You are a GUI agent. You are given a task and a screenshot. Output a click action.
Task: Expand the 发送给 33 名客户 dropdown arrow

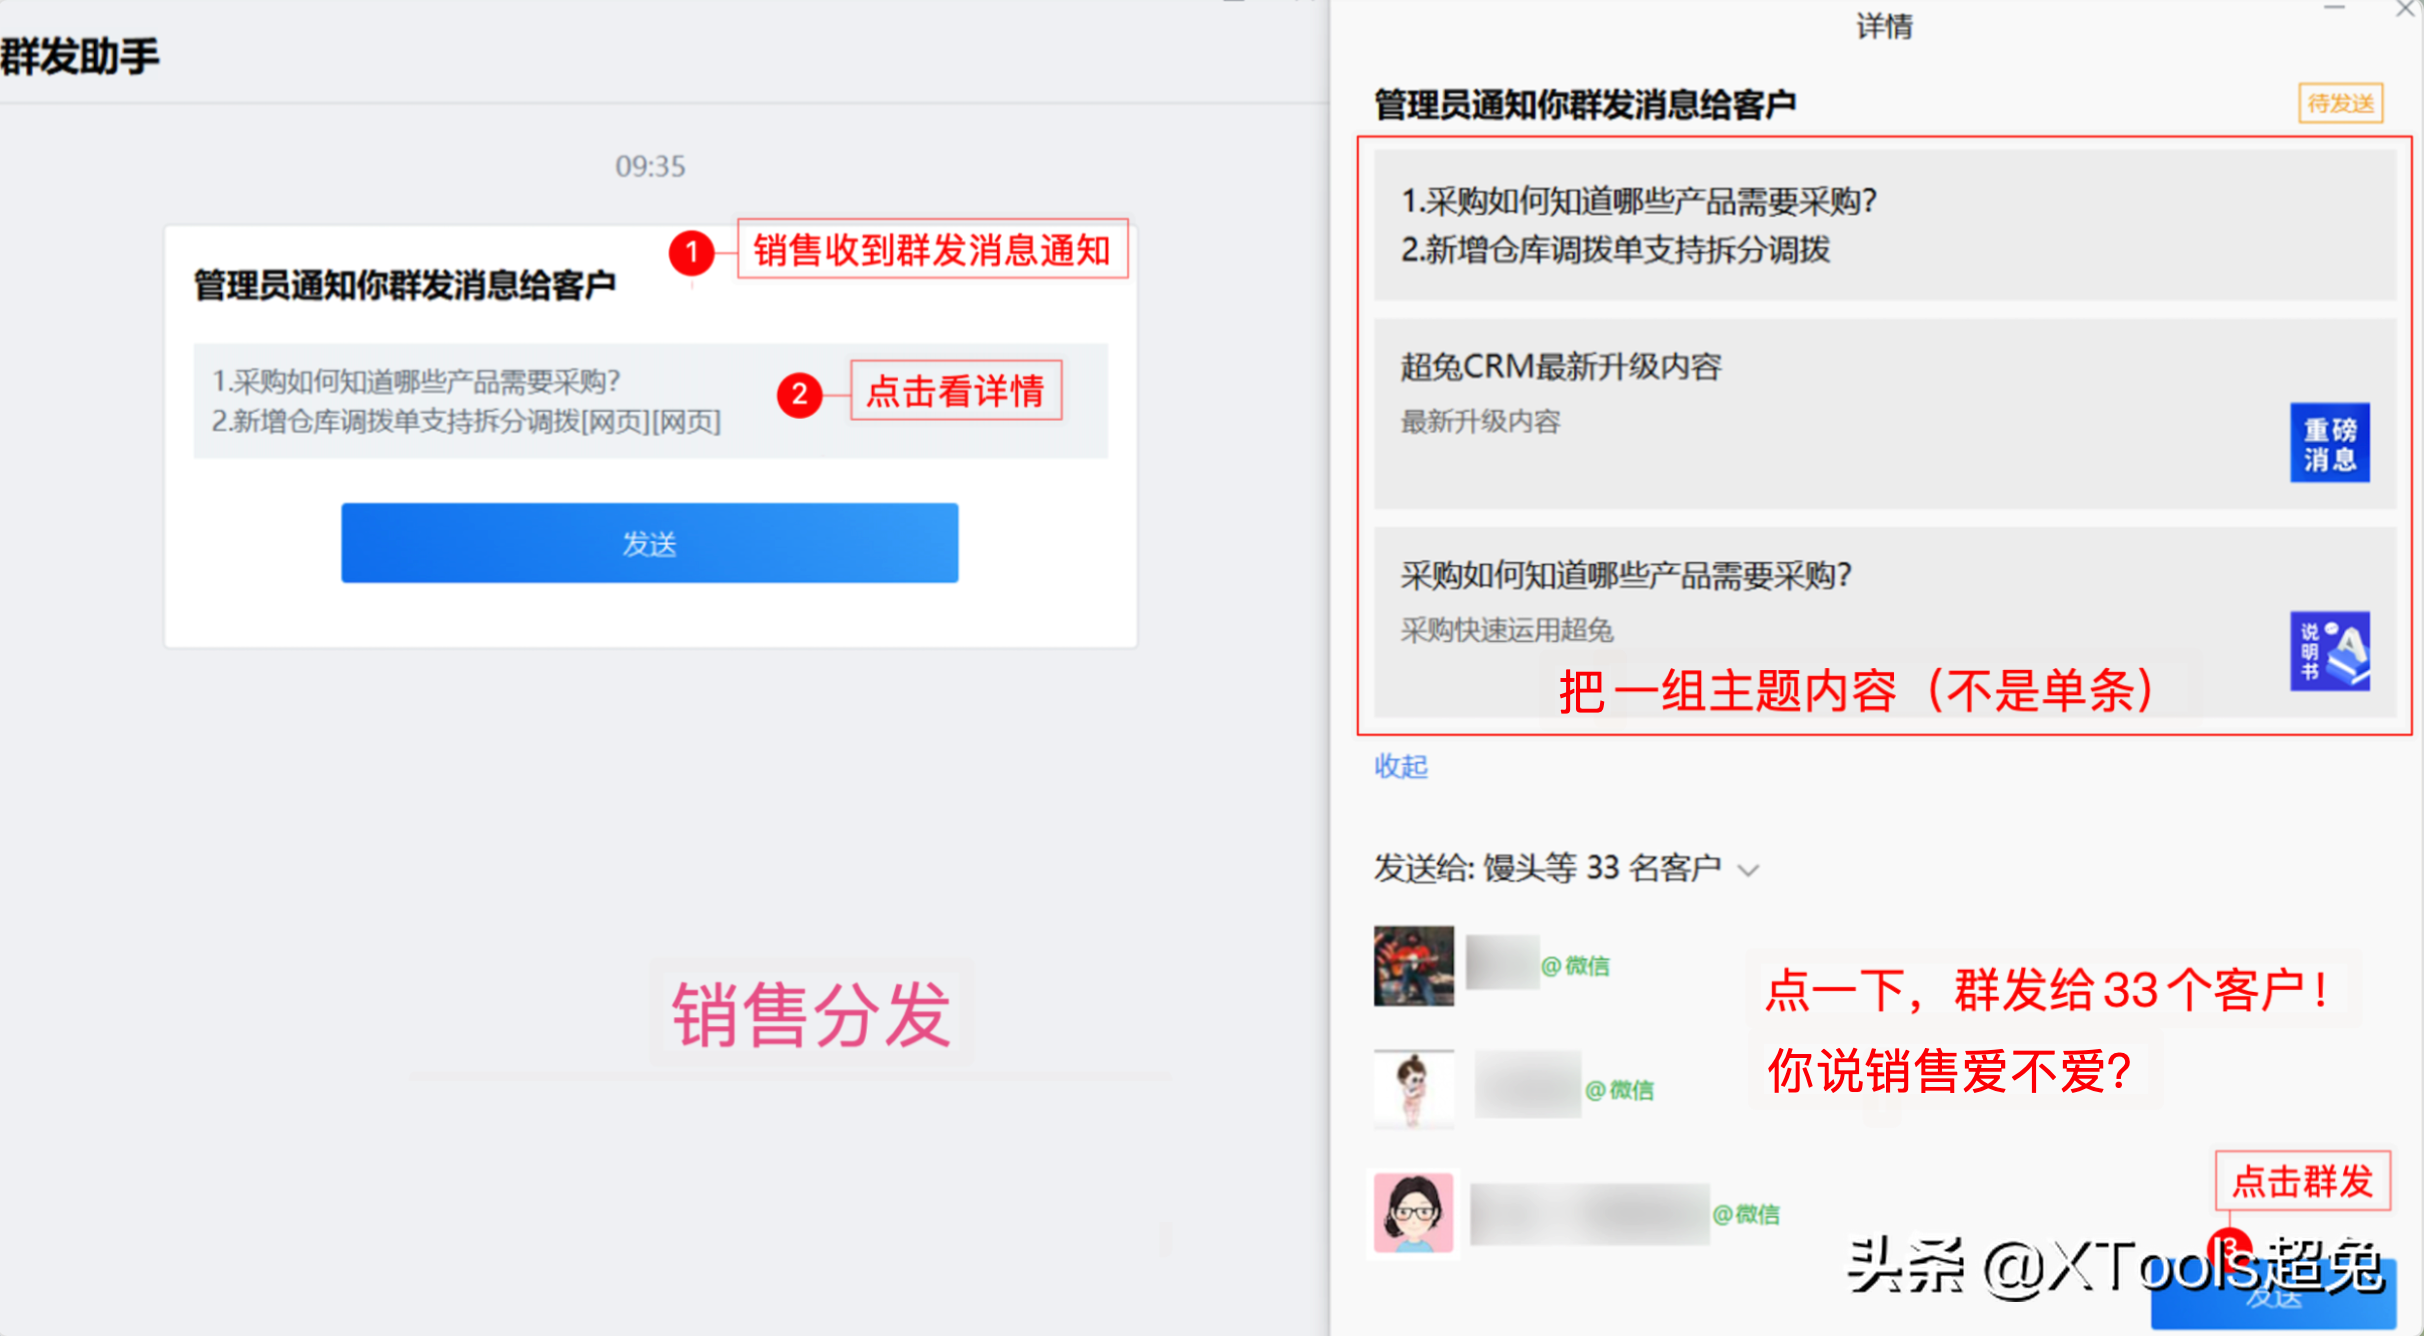[1748, 870]
